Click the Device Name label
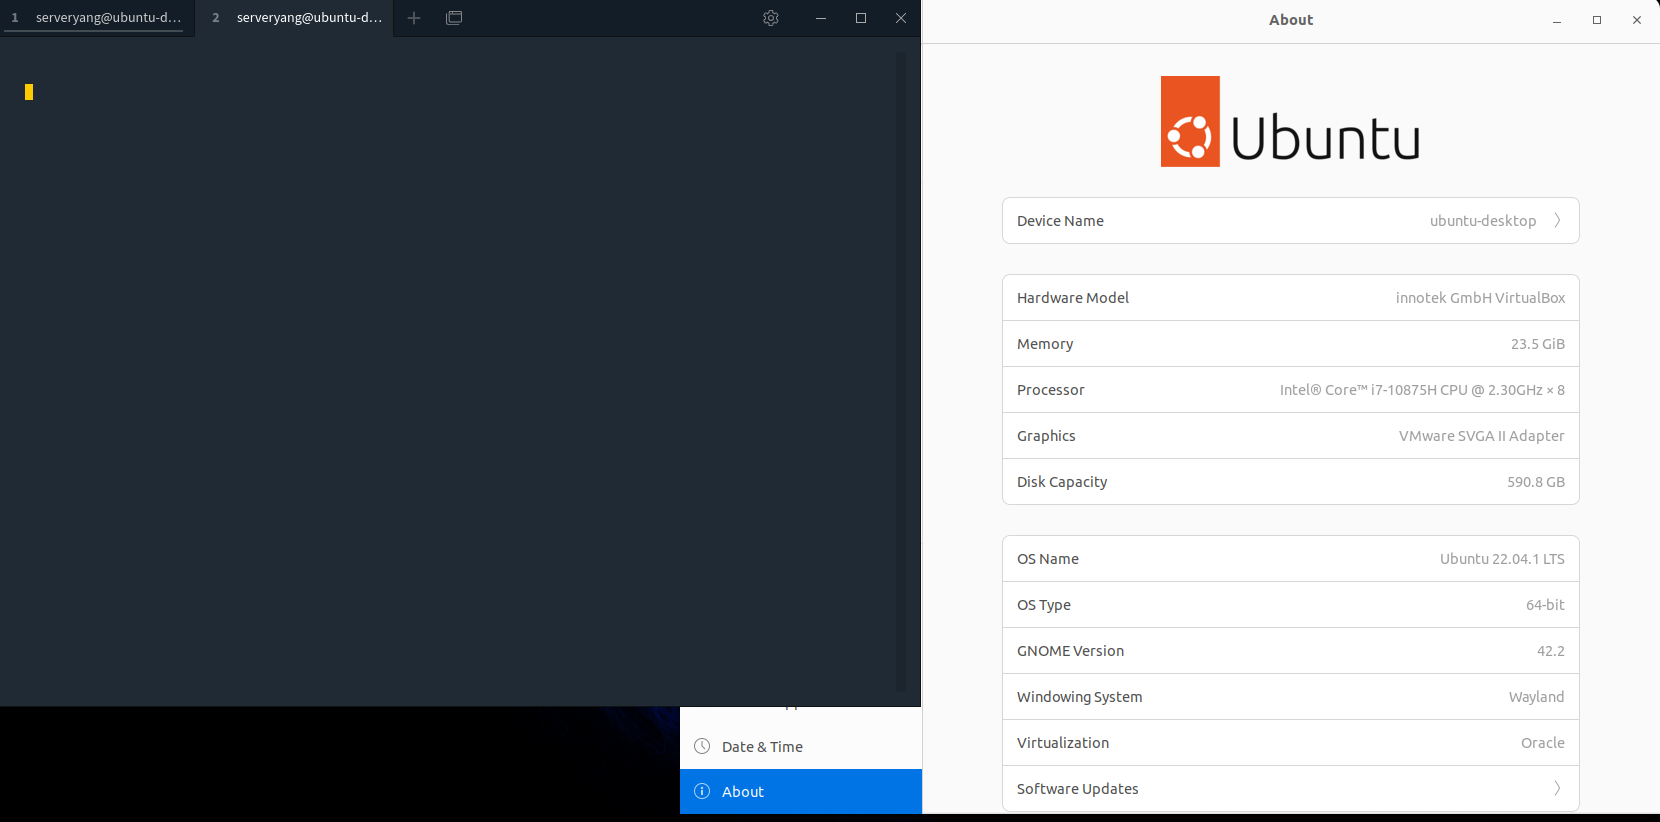The image size is (1660, 822). (1060, 221)
